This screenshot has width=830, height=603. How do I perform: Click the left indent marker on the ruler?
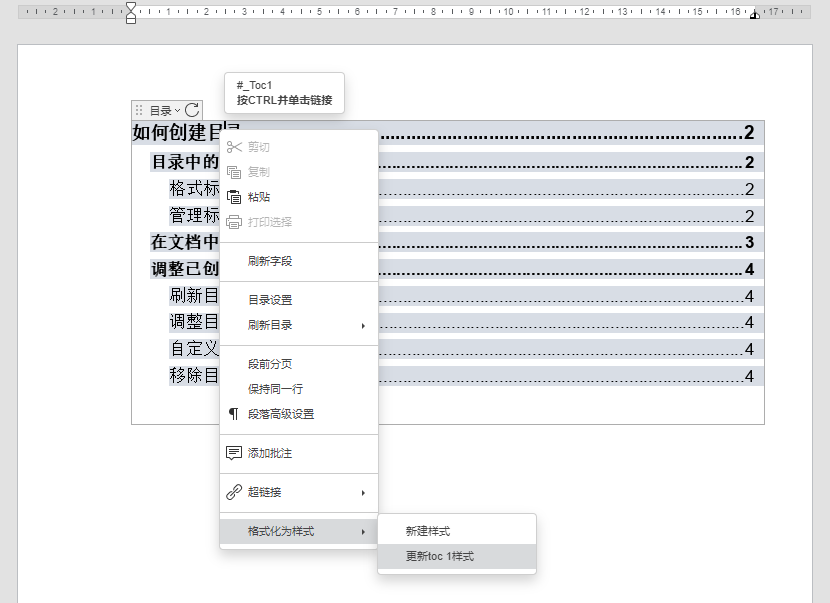point(131,13)
